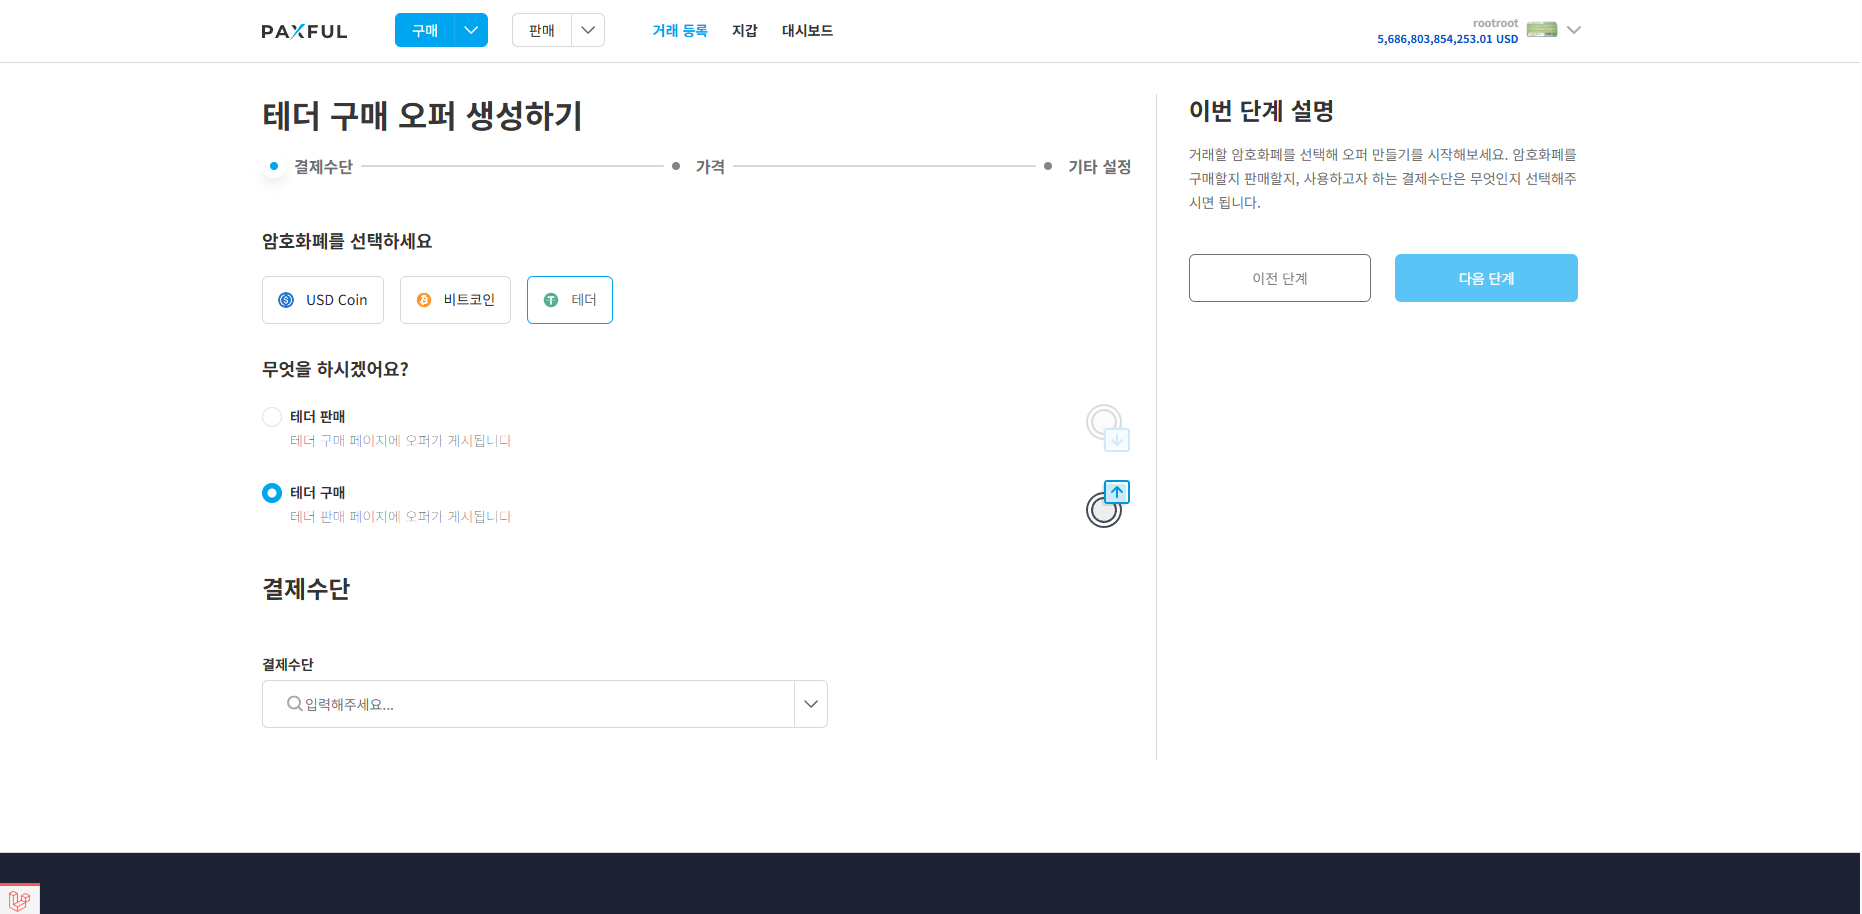Click the 이전 단계 button
Image resolution: width=1862 pixels, height=914 pixels.
point(1279,278)
